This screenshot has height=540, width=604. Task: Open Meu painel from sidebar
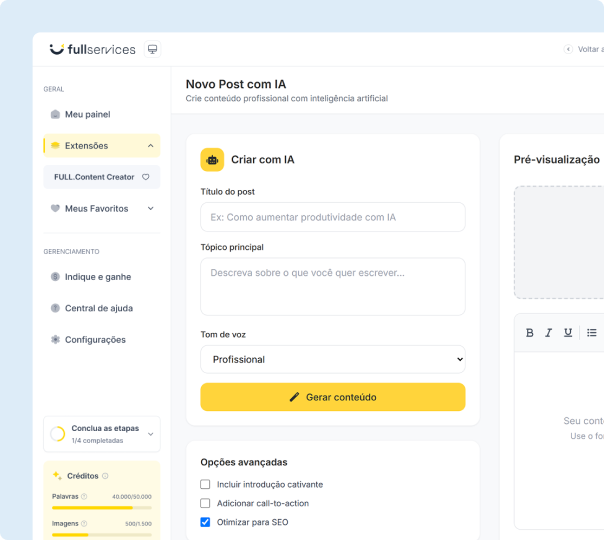point(87,114)
